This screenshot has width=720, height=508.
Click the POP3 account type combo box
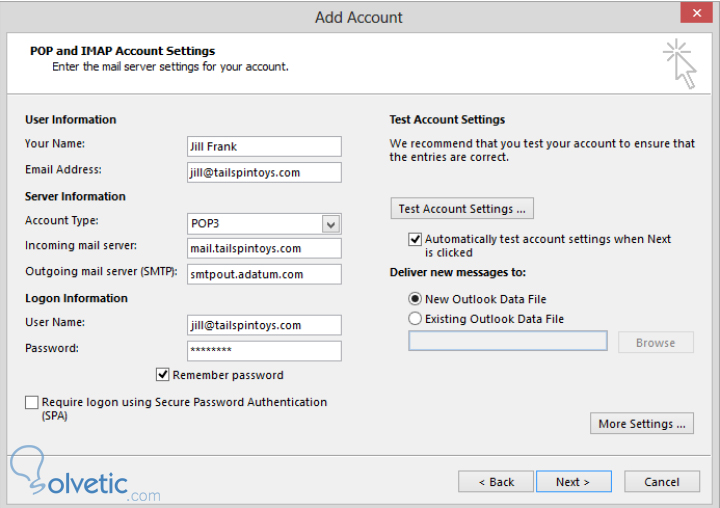[255, 225]
